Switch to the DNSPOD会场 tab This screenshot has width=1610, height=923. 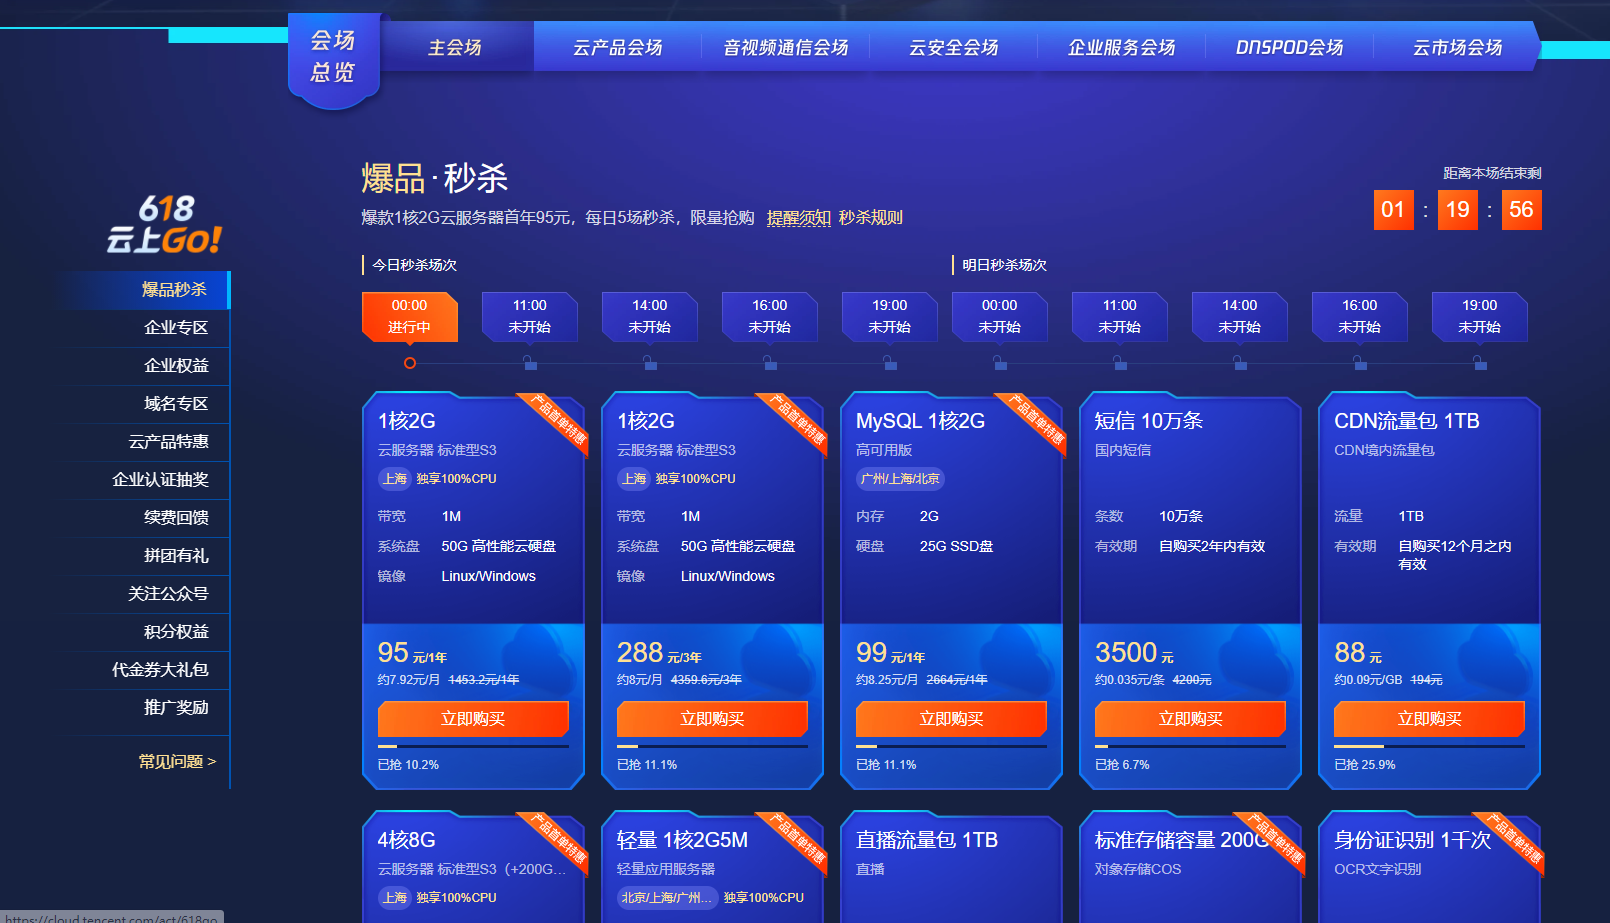1289,47
